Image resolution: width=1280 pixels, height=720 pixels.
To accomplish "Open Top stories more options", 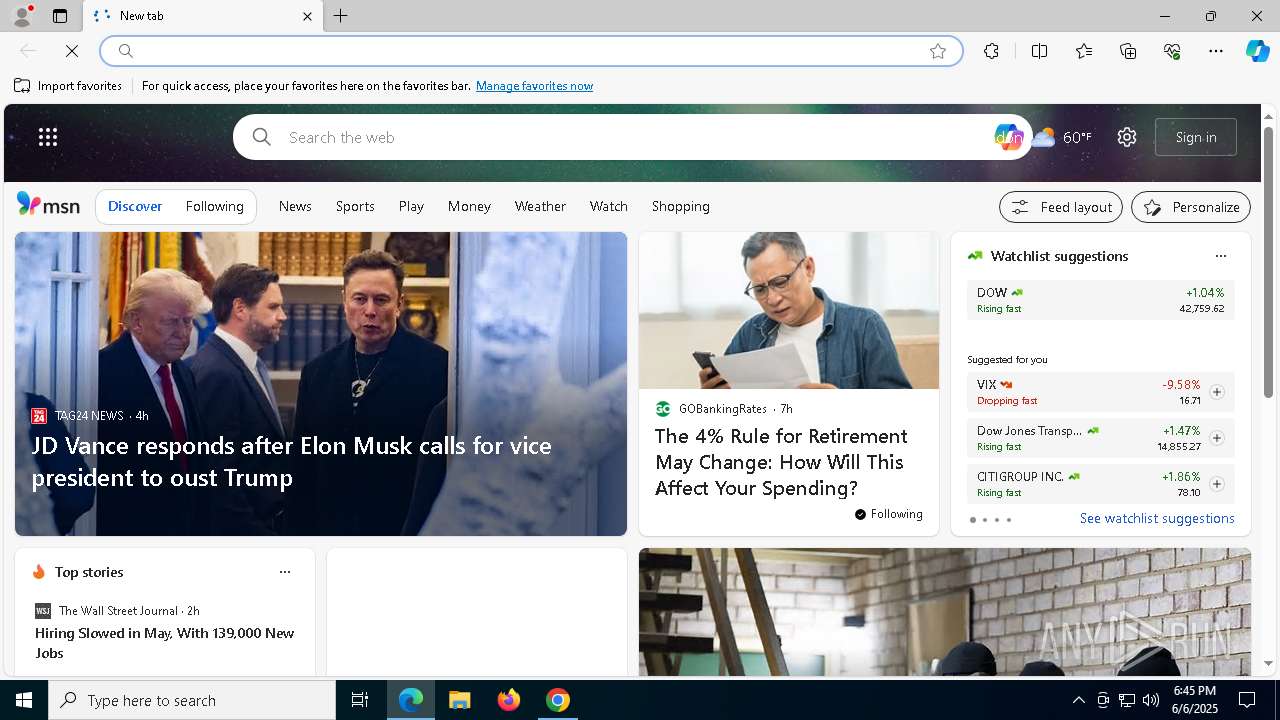I will (x=285, y=572).
